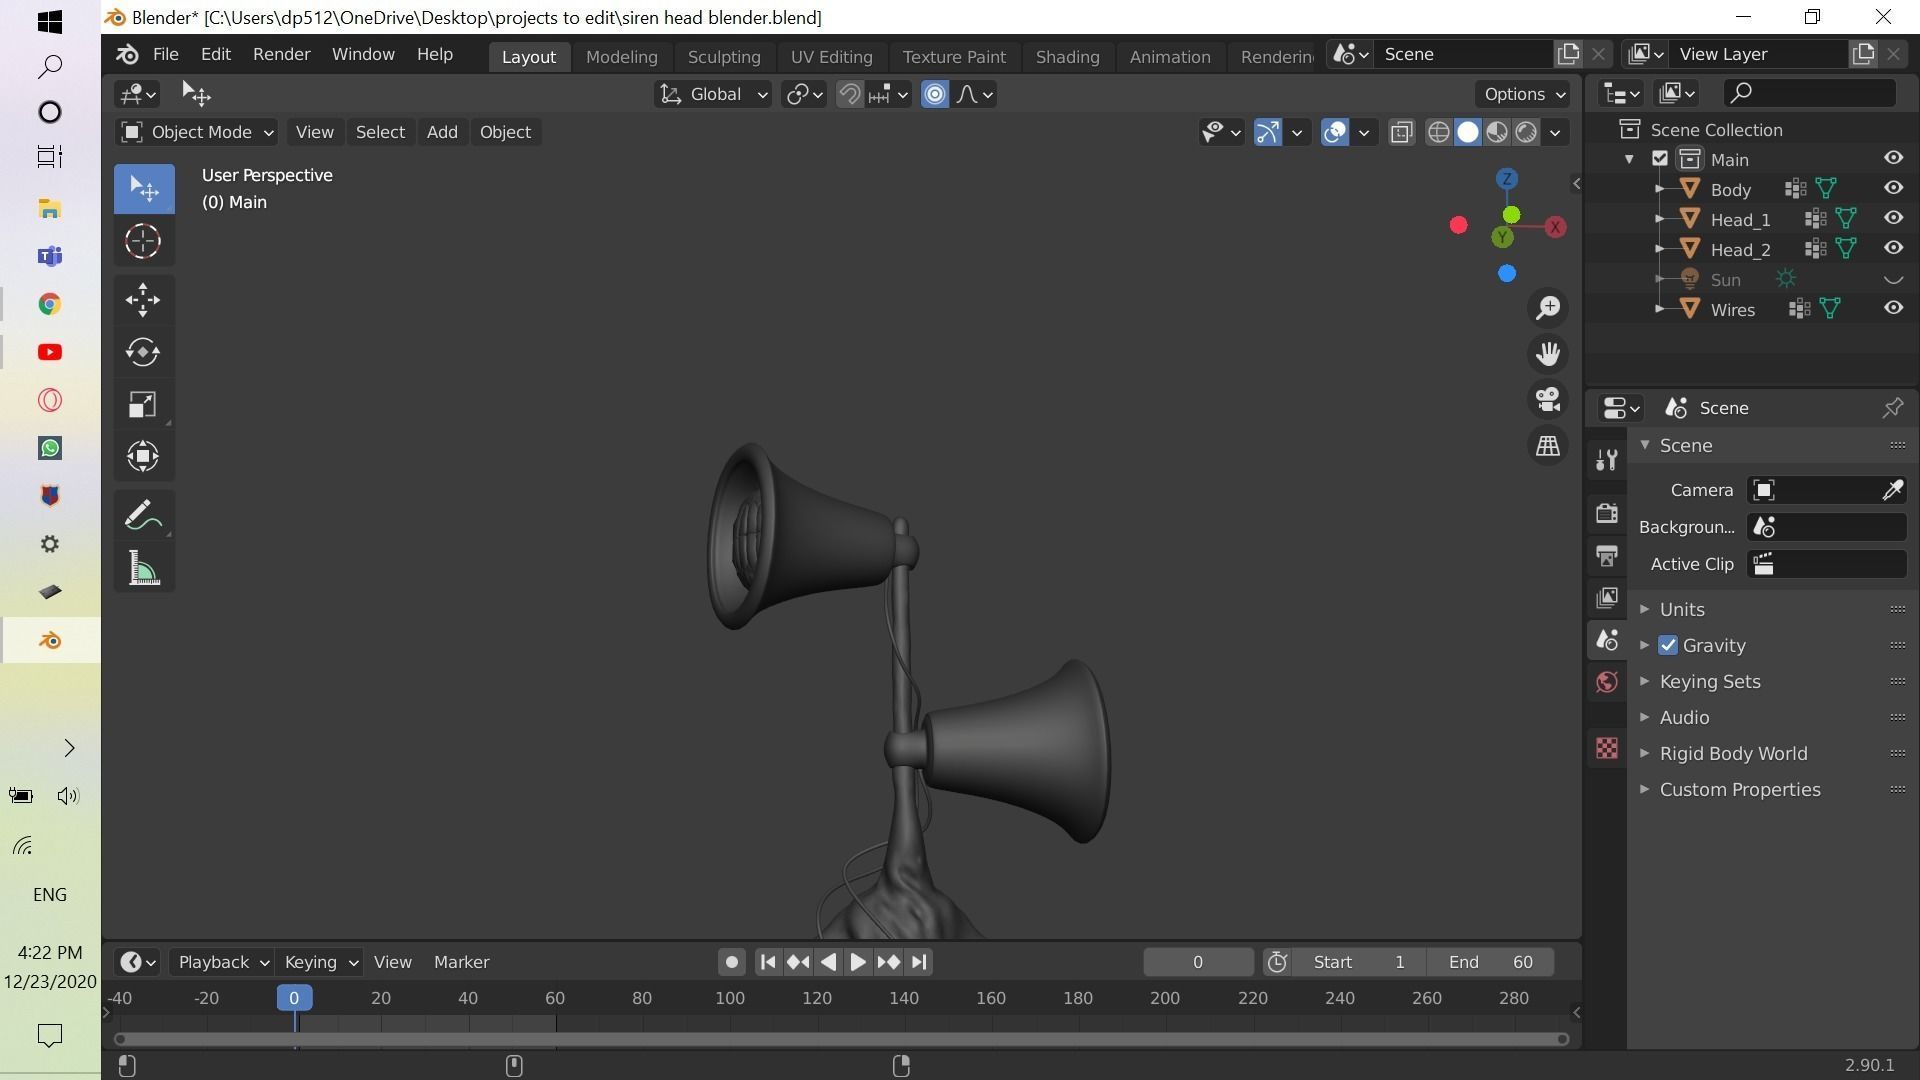Click Blender logo menu icon

click(127, 55)
